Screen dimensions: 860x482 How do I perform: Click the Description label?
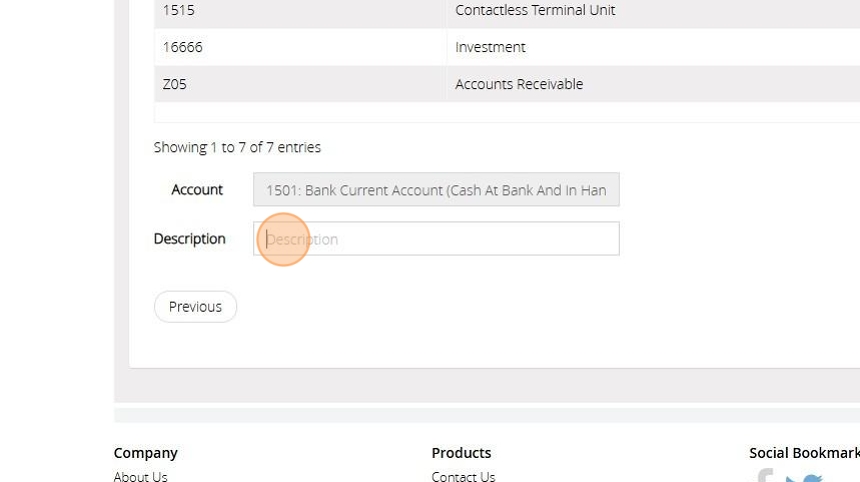click(189, 239)
